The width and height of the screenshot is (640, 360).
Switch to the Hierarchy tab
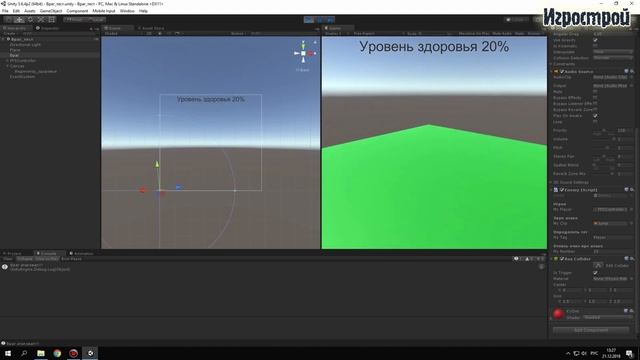click(x=16, y=28)
